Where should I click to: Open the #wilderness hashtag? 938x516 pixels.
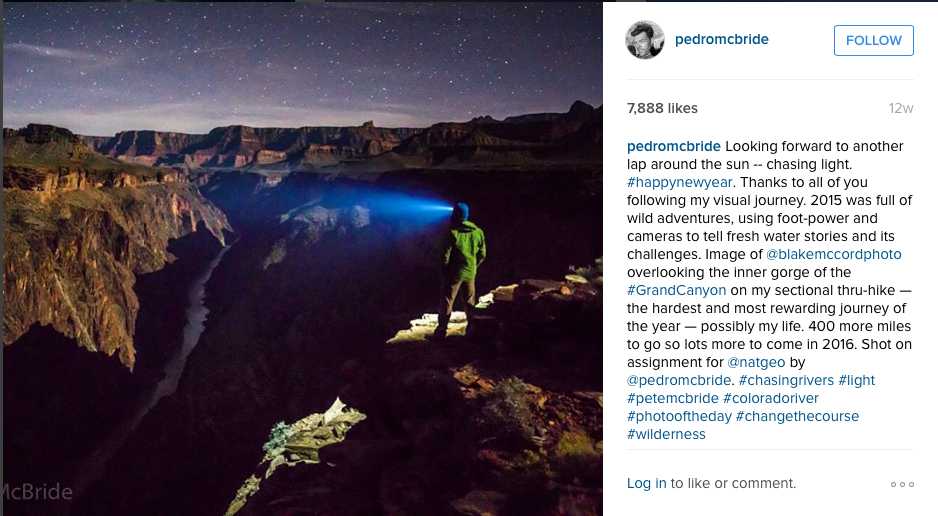click(x=666, y=434)
